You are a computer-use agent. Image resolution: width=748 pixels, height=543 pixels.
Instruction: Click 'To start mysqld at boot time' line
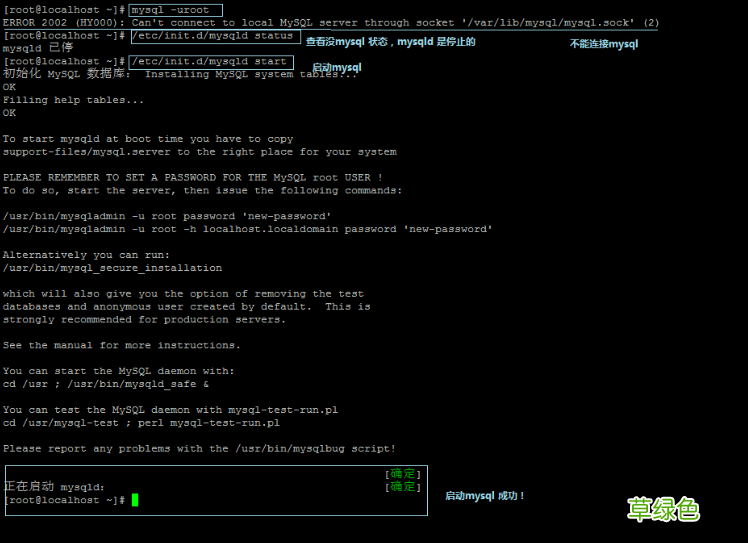click(x=148, y=139)
